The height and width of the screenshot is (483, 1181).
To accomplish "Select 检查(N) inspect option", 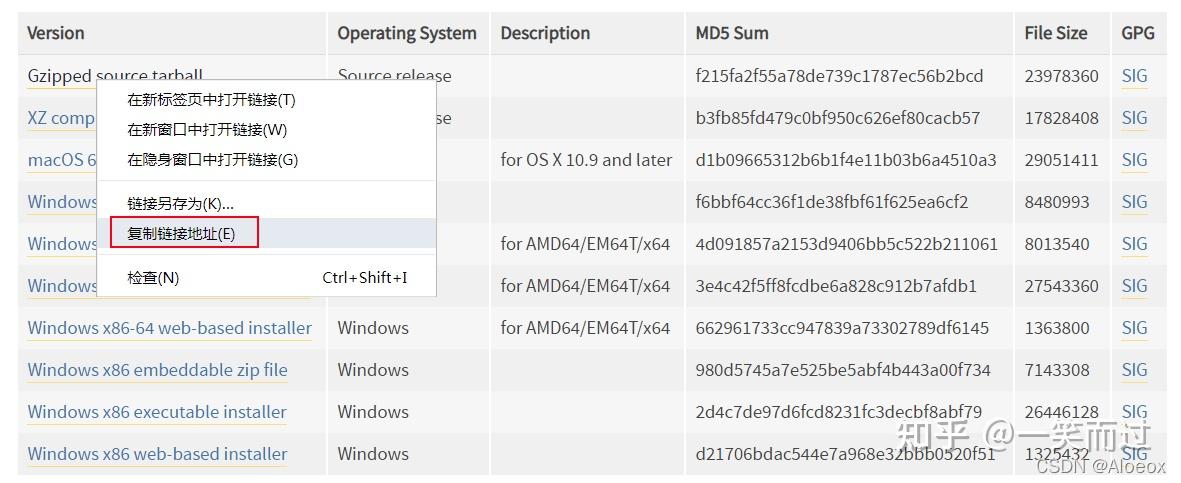I will pos(153,278).
